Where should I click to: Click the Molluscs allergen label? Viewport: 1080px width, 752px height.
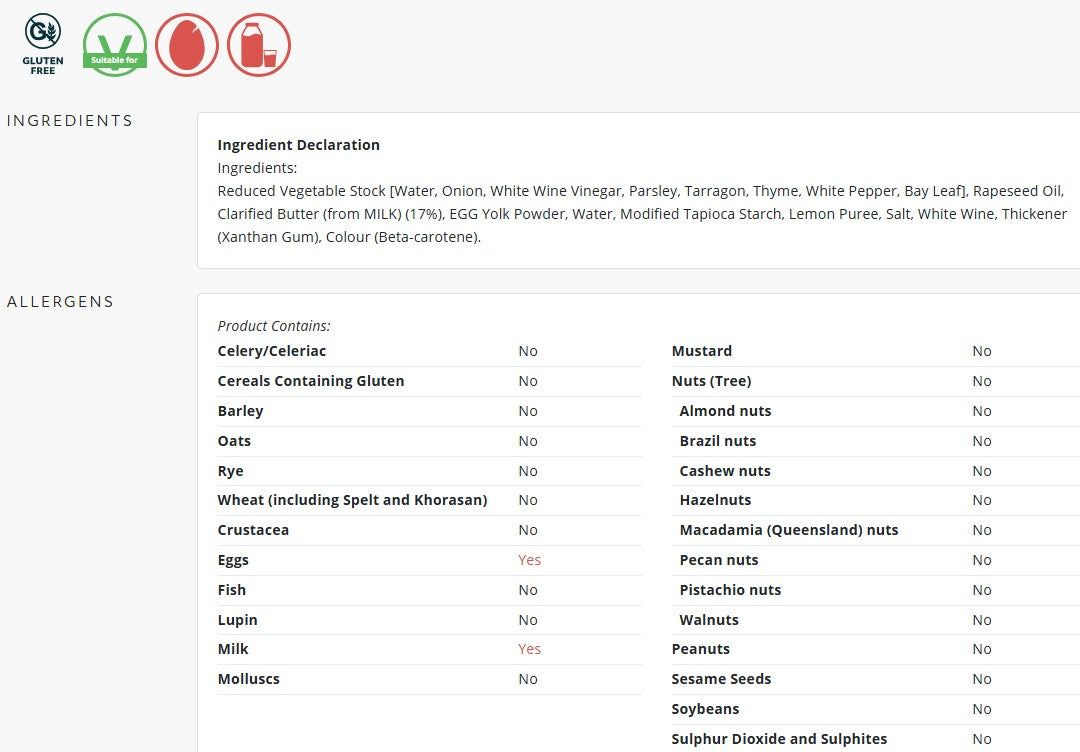tap(249, 679)
